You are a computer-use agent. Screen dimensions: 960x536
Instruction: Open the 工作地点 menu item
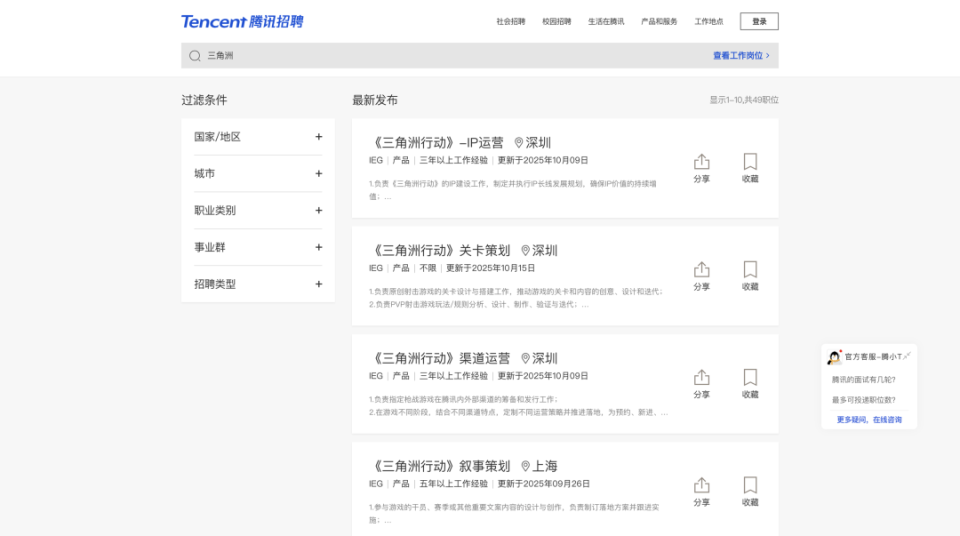tap(709, 21)
